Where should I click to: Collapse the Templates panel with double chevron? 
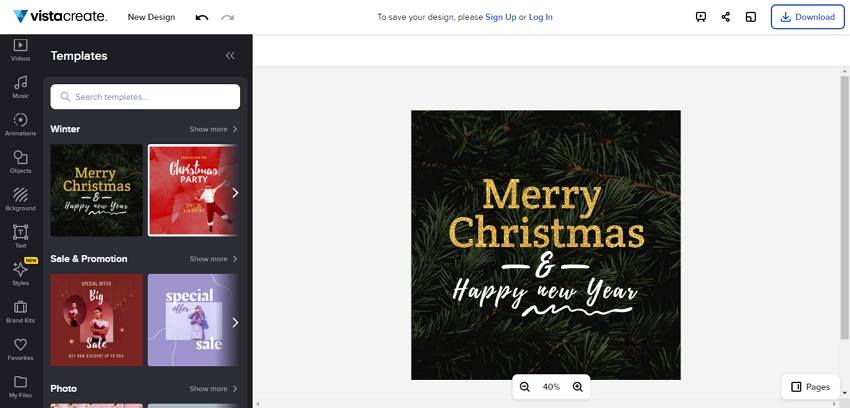point(230,55)
